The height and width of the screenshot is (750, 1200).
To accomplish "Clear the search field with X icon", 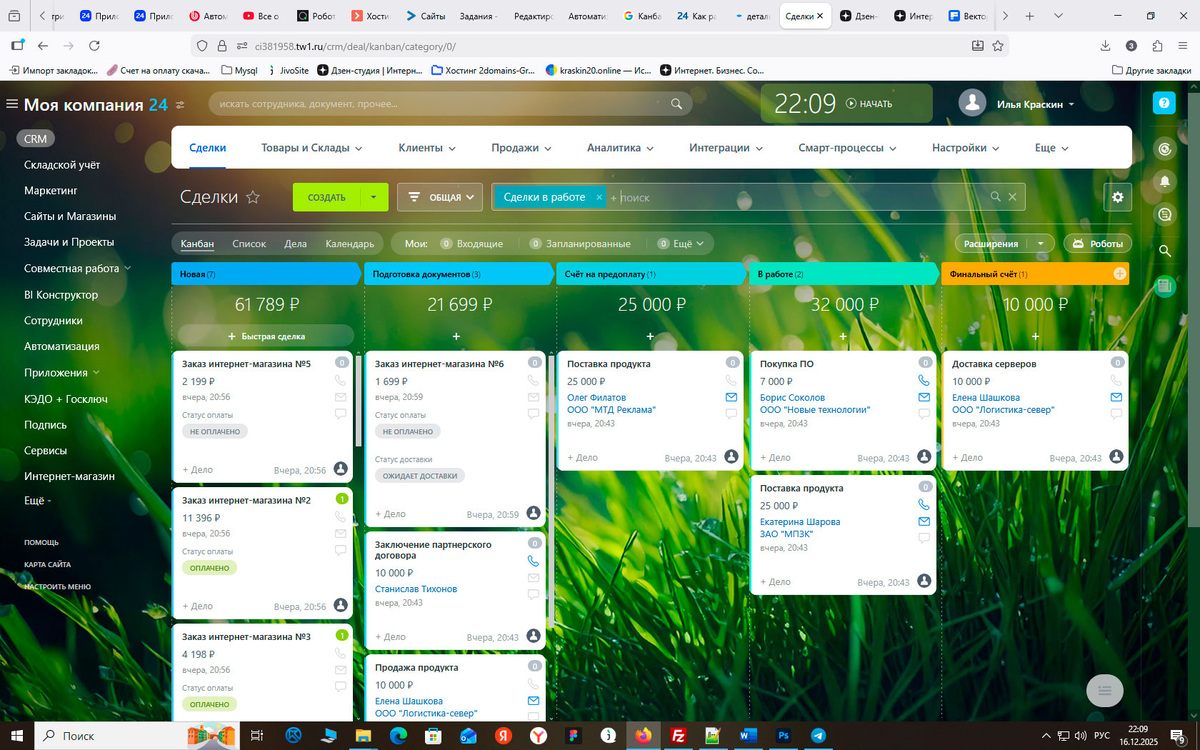I will pyautogui.click(x=1012, y=197).
